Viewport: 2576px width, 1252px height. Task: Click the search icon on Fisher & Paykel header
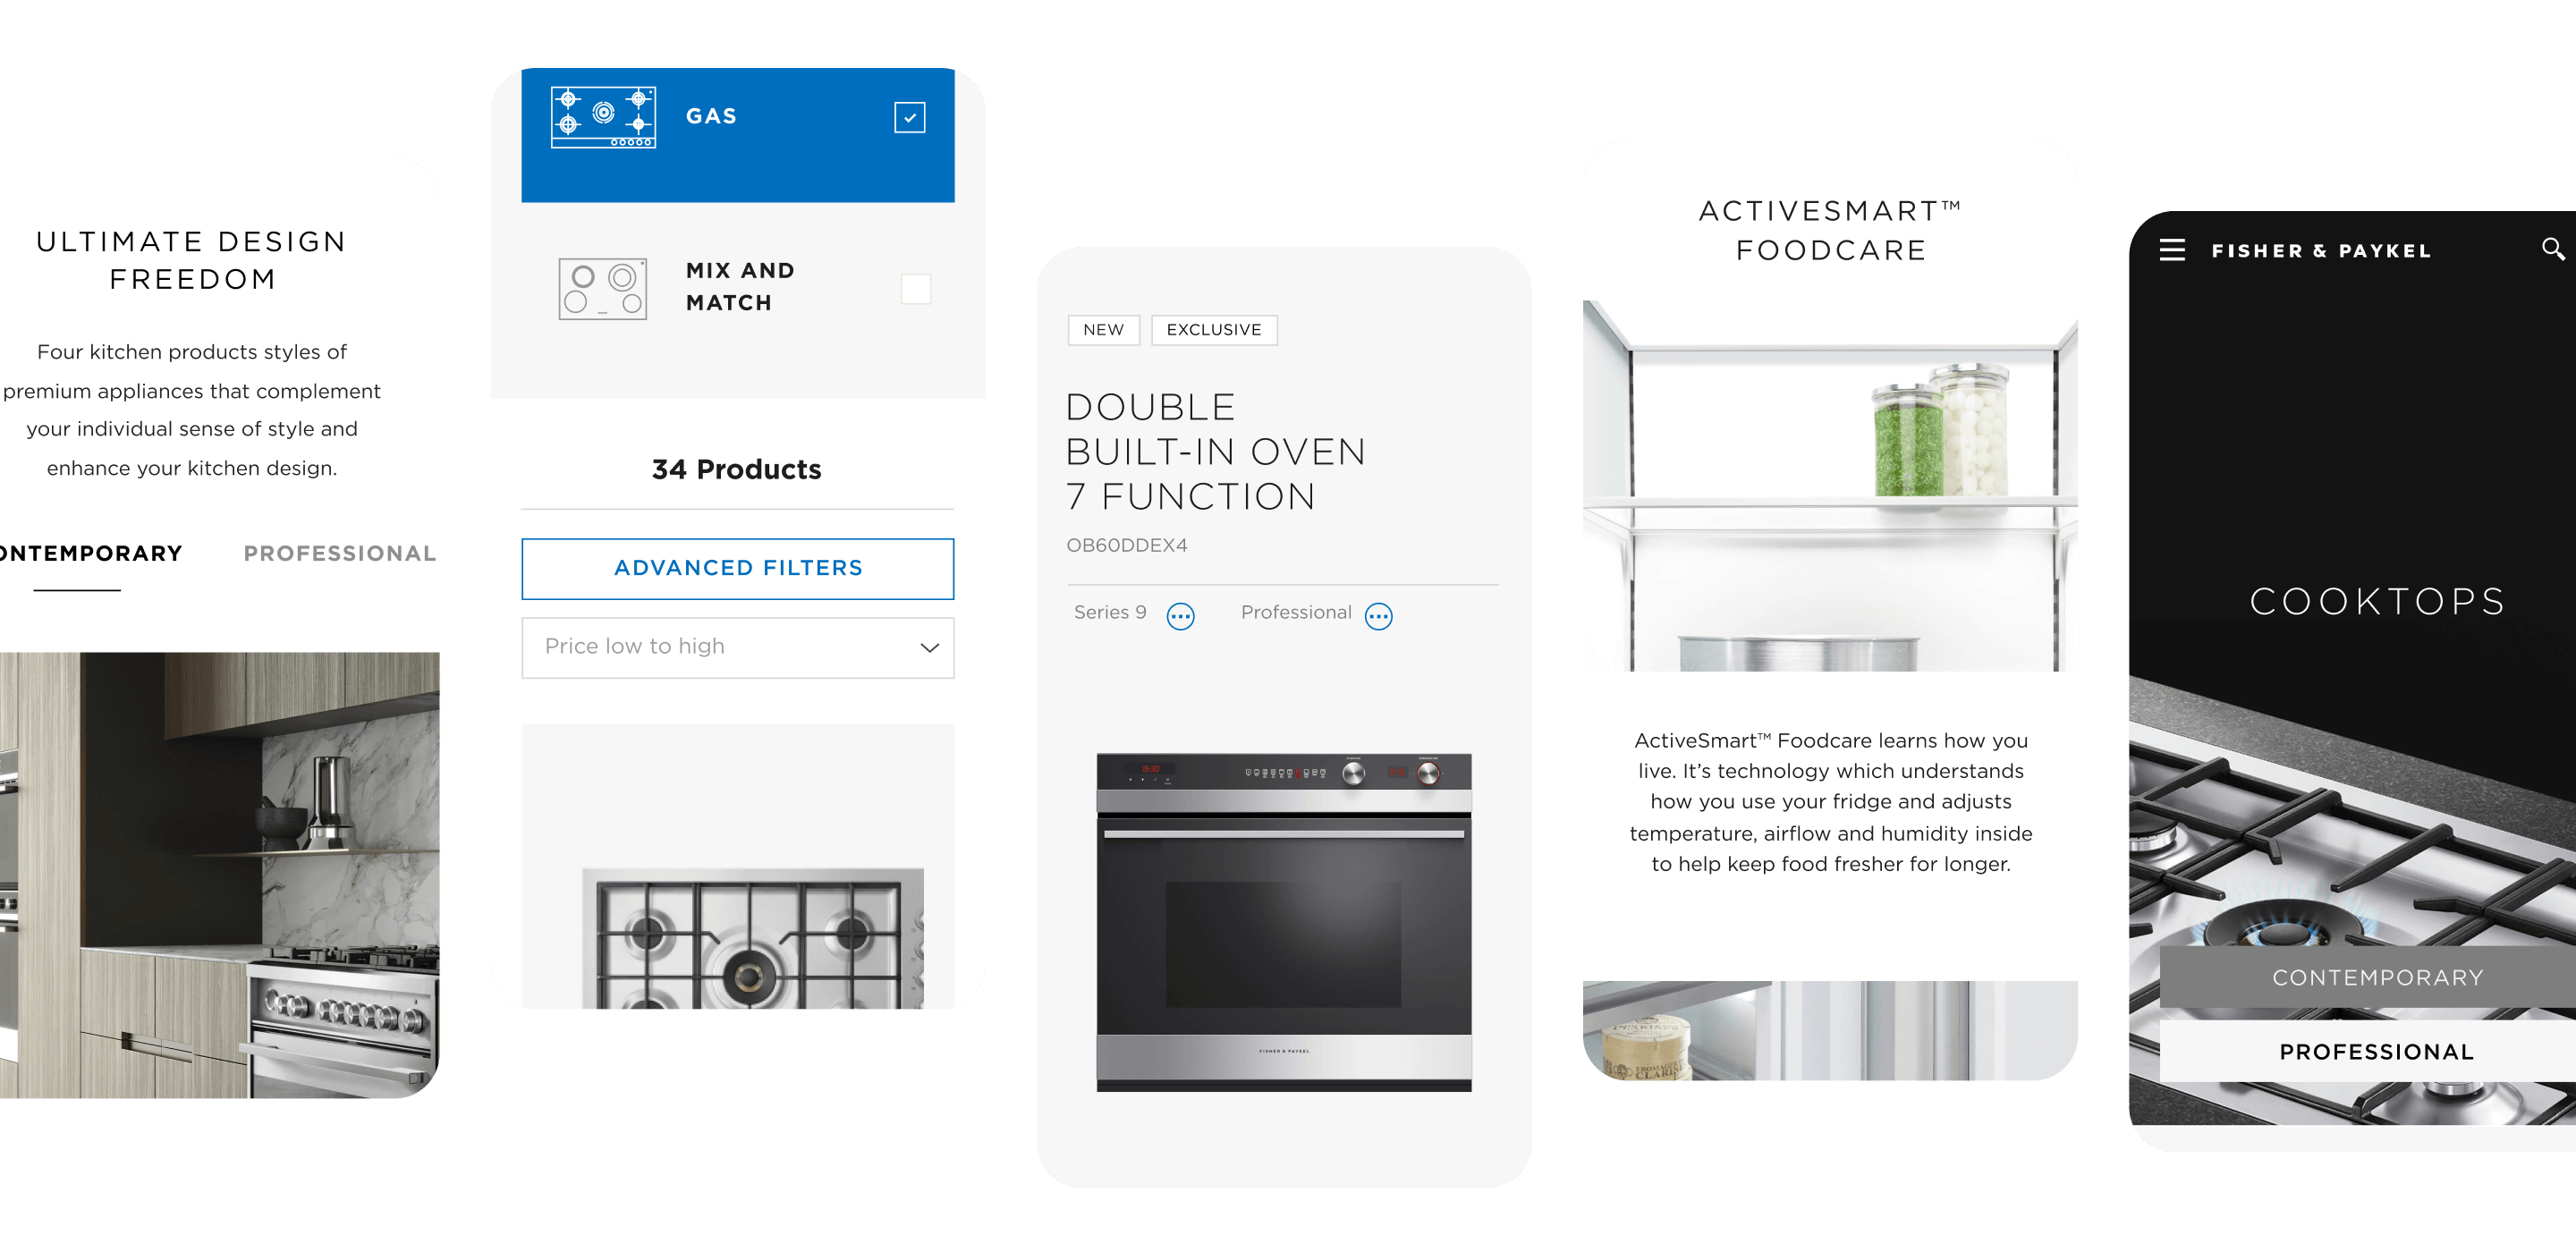click(2550, 250)
